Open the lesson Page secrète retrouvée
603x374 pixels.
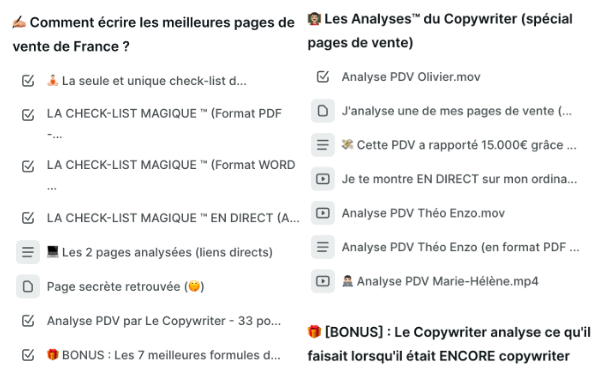(125, 287)
